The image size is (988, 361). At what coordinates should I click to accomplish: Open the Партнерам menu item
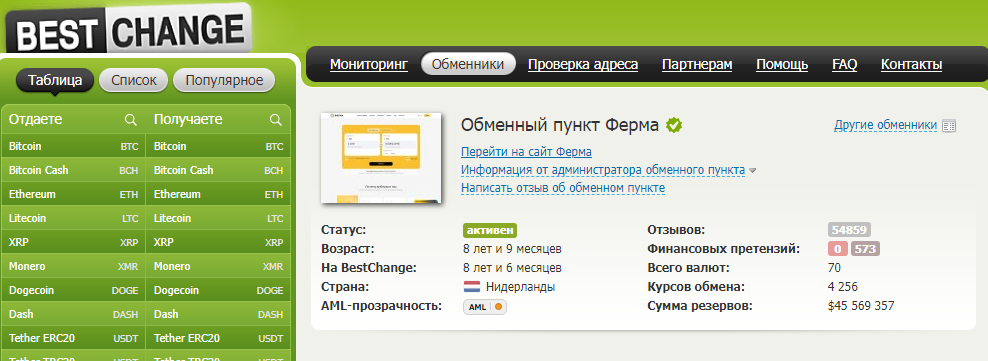pyautogui.click(x=697, y=64)
